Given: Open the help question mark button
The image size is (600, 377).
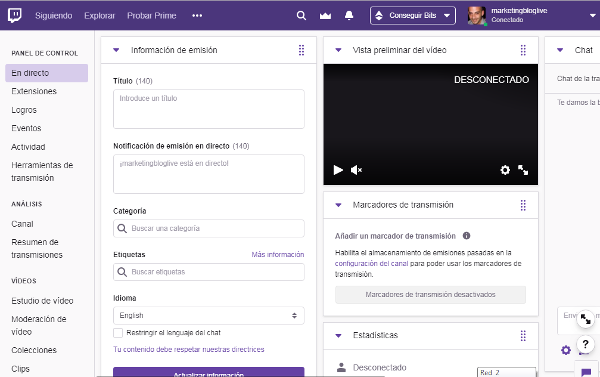Looking at the screenshot, I should pos(585,344).
